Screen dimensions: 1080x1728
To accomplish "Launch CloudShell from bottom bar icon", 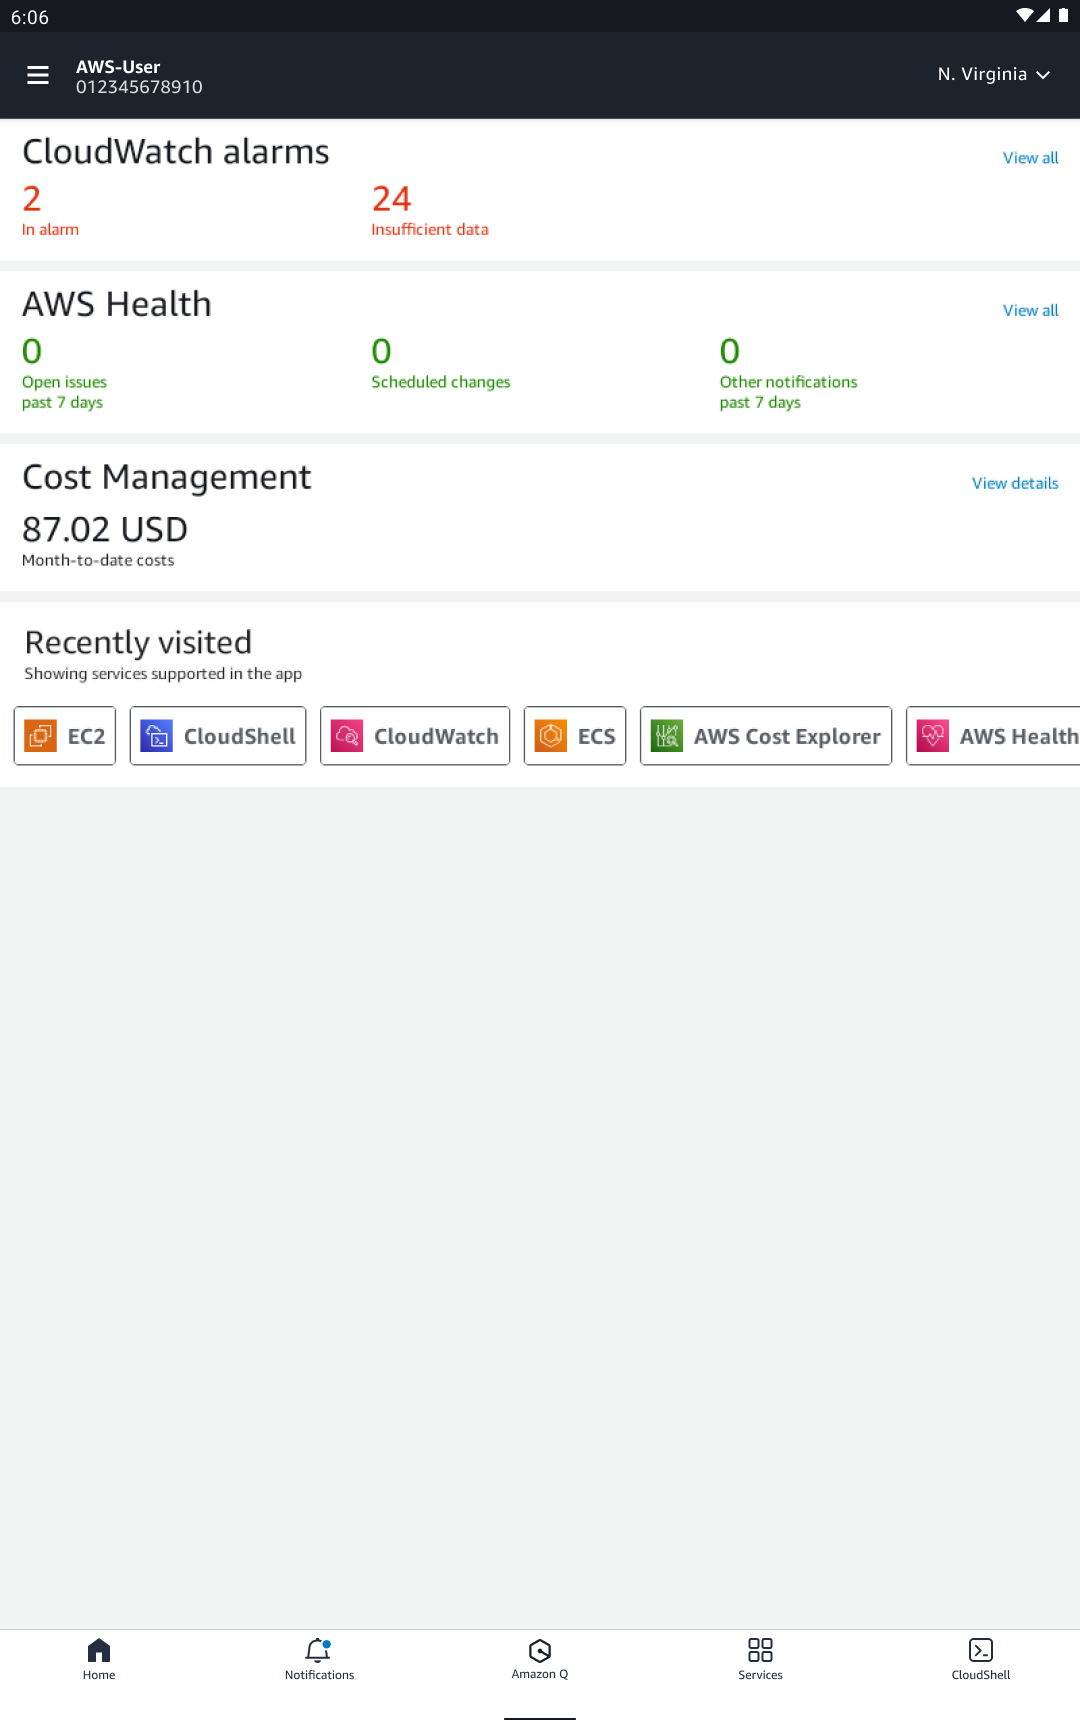I will click(x=981, y=1650).
